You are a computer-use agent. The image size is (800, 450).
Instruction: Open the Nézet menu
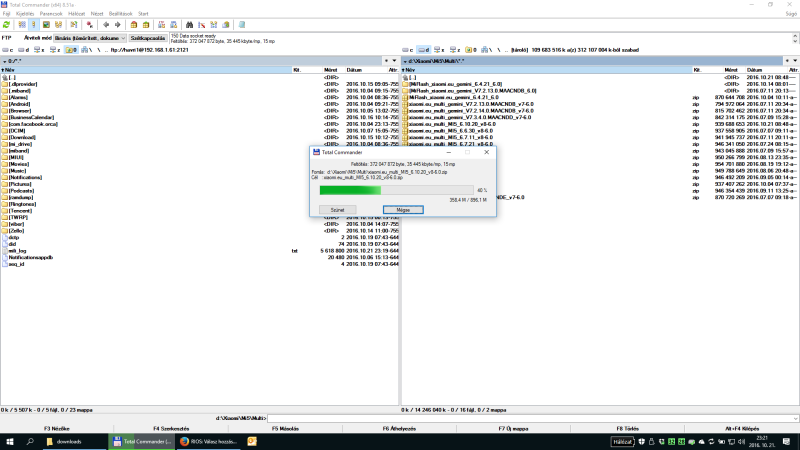(x=97, y=14)
